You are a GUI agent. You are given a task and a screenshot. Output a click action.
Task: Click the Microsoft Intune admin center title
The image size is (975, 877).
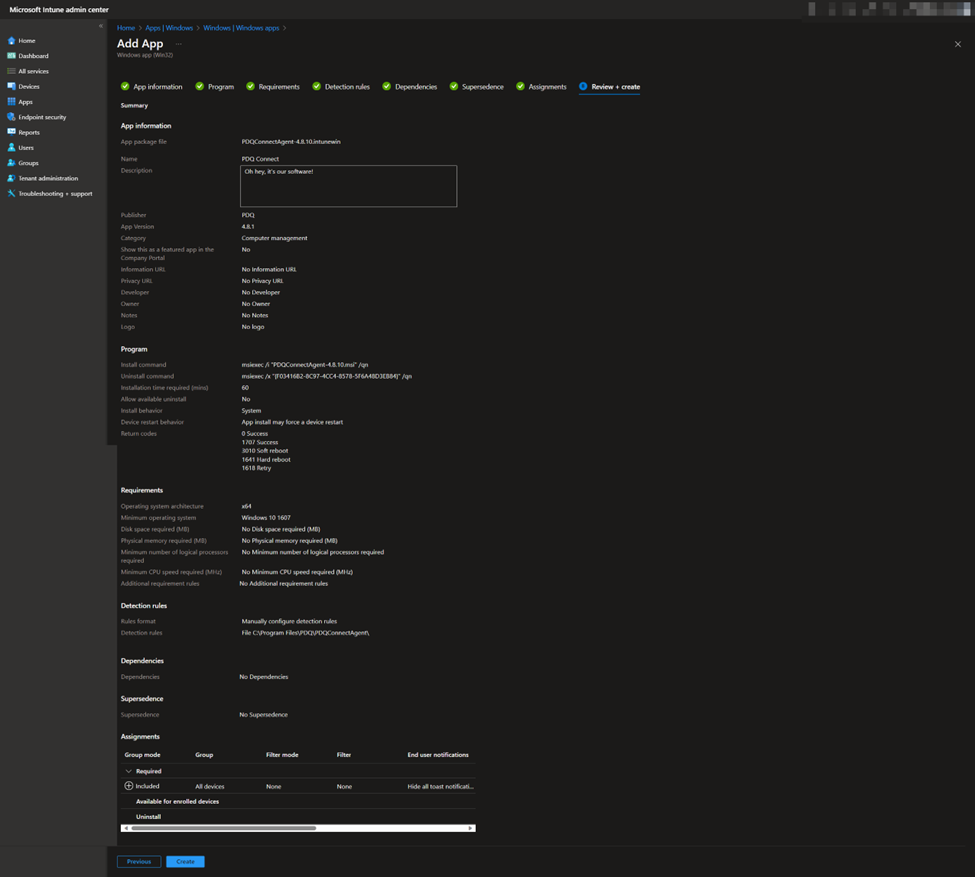pyautogui.click(x=59, y=10)
